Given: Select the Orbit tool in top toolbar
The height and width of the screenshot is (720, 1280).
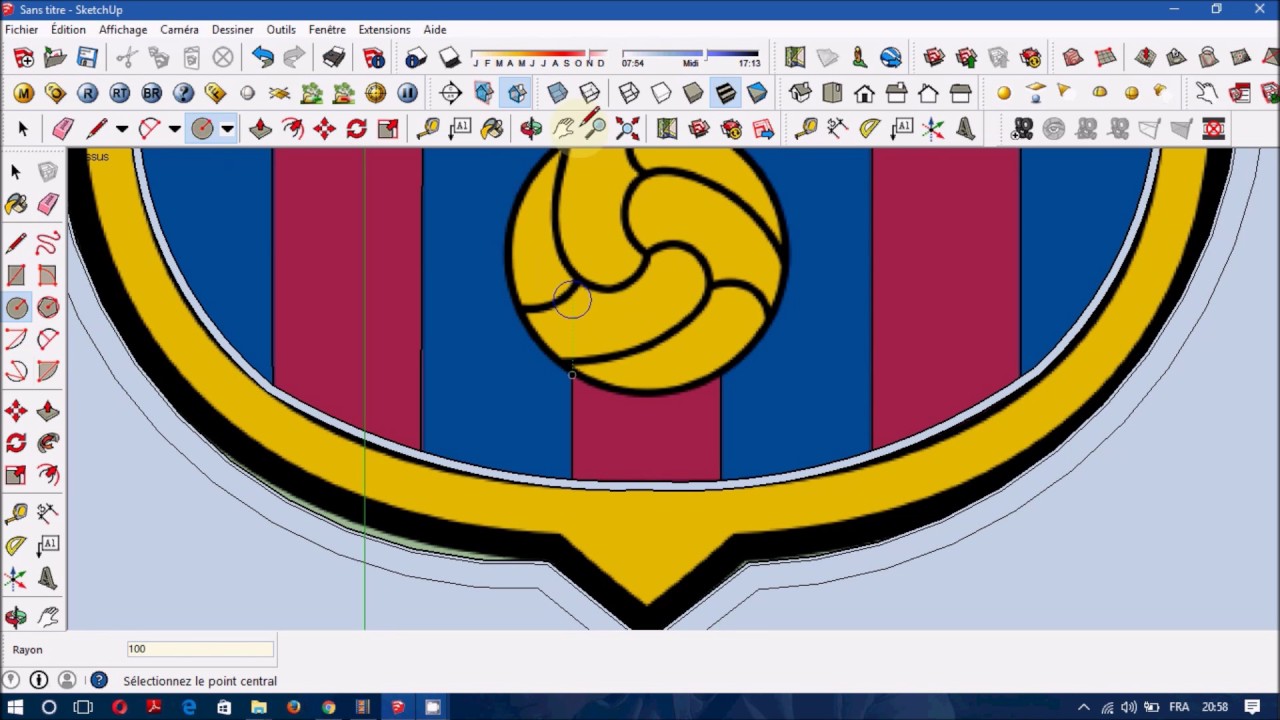Looking at the screenshot, I should tap(531, 128).
